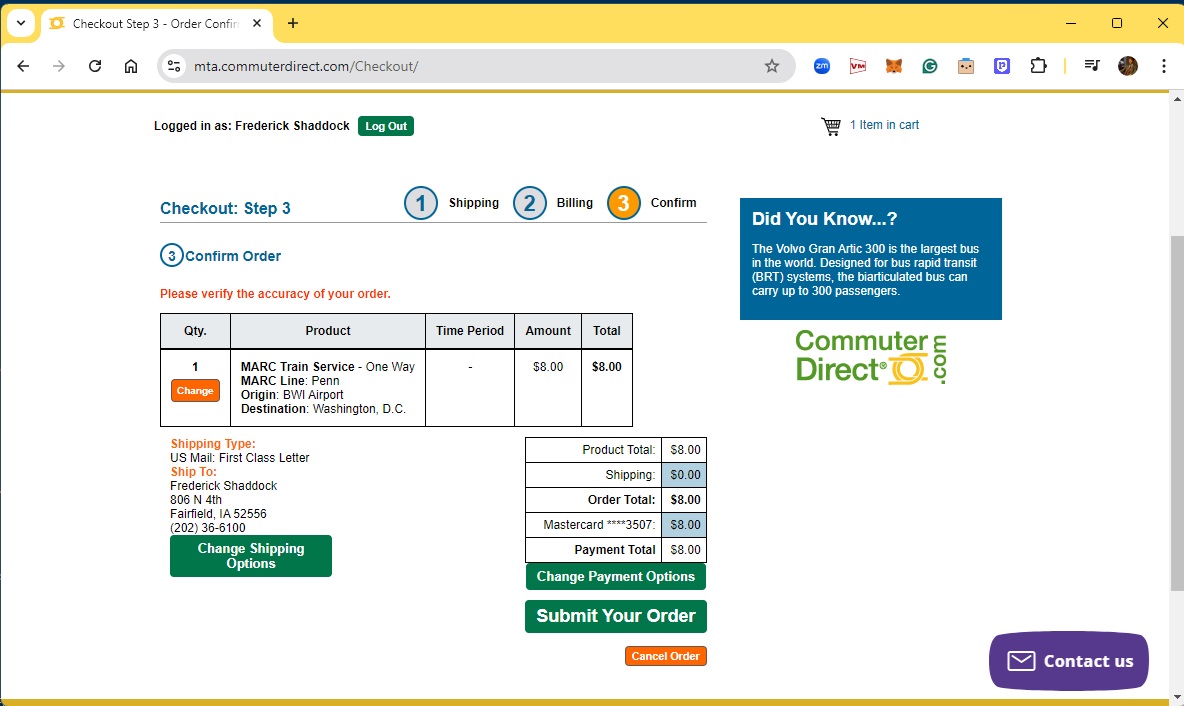Open the Chrome three-dot menu
1184x706 pixels.
point(1164,66)
